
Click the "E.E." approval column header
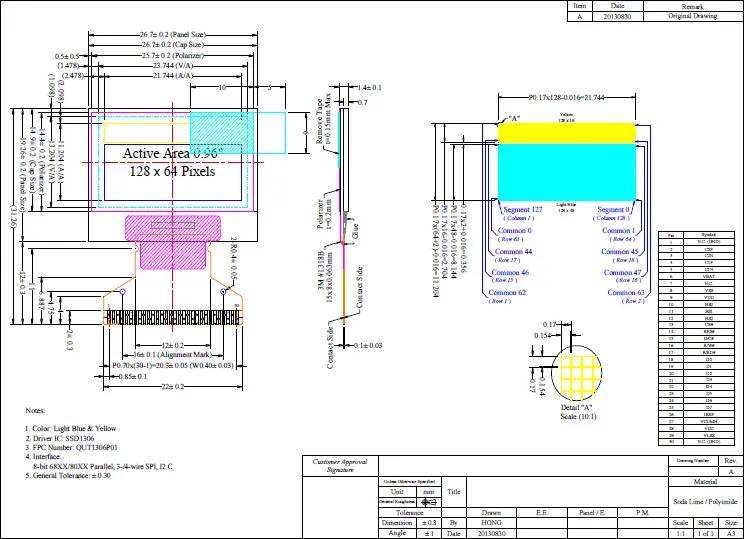tap(541, 512)
